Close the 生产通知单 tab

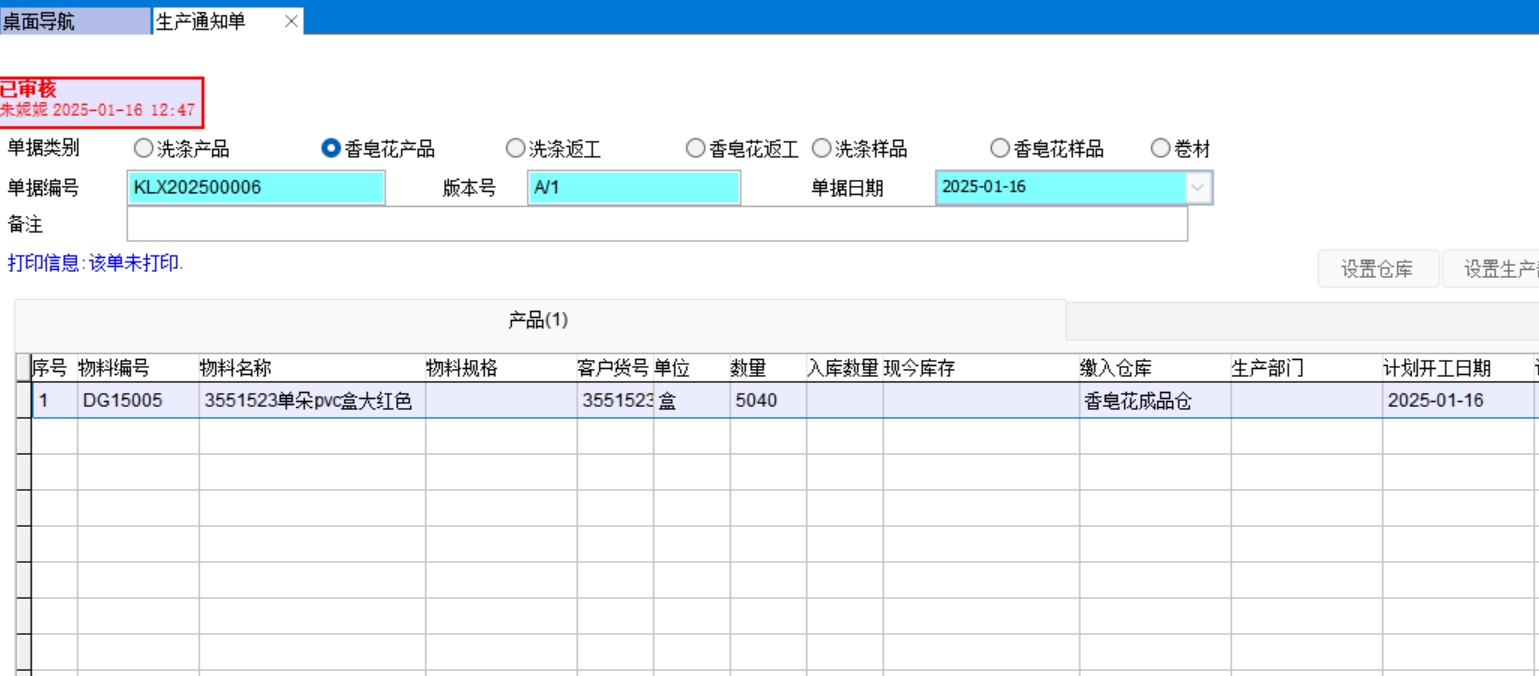pyautogui.click(x=291, y=21)
